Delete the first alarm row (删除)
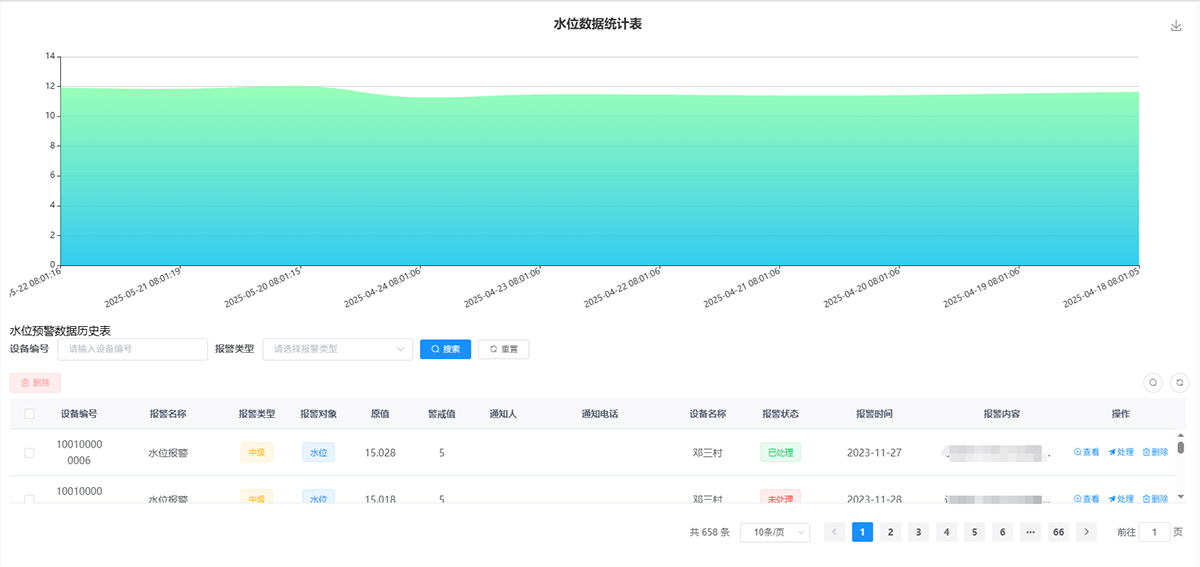The width and height of the screenshot is (1200, 567). 1155,453
